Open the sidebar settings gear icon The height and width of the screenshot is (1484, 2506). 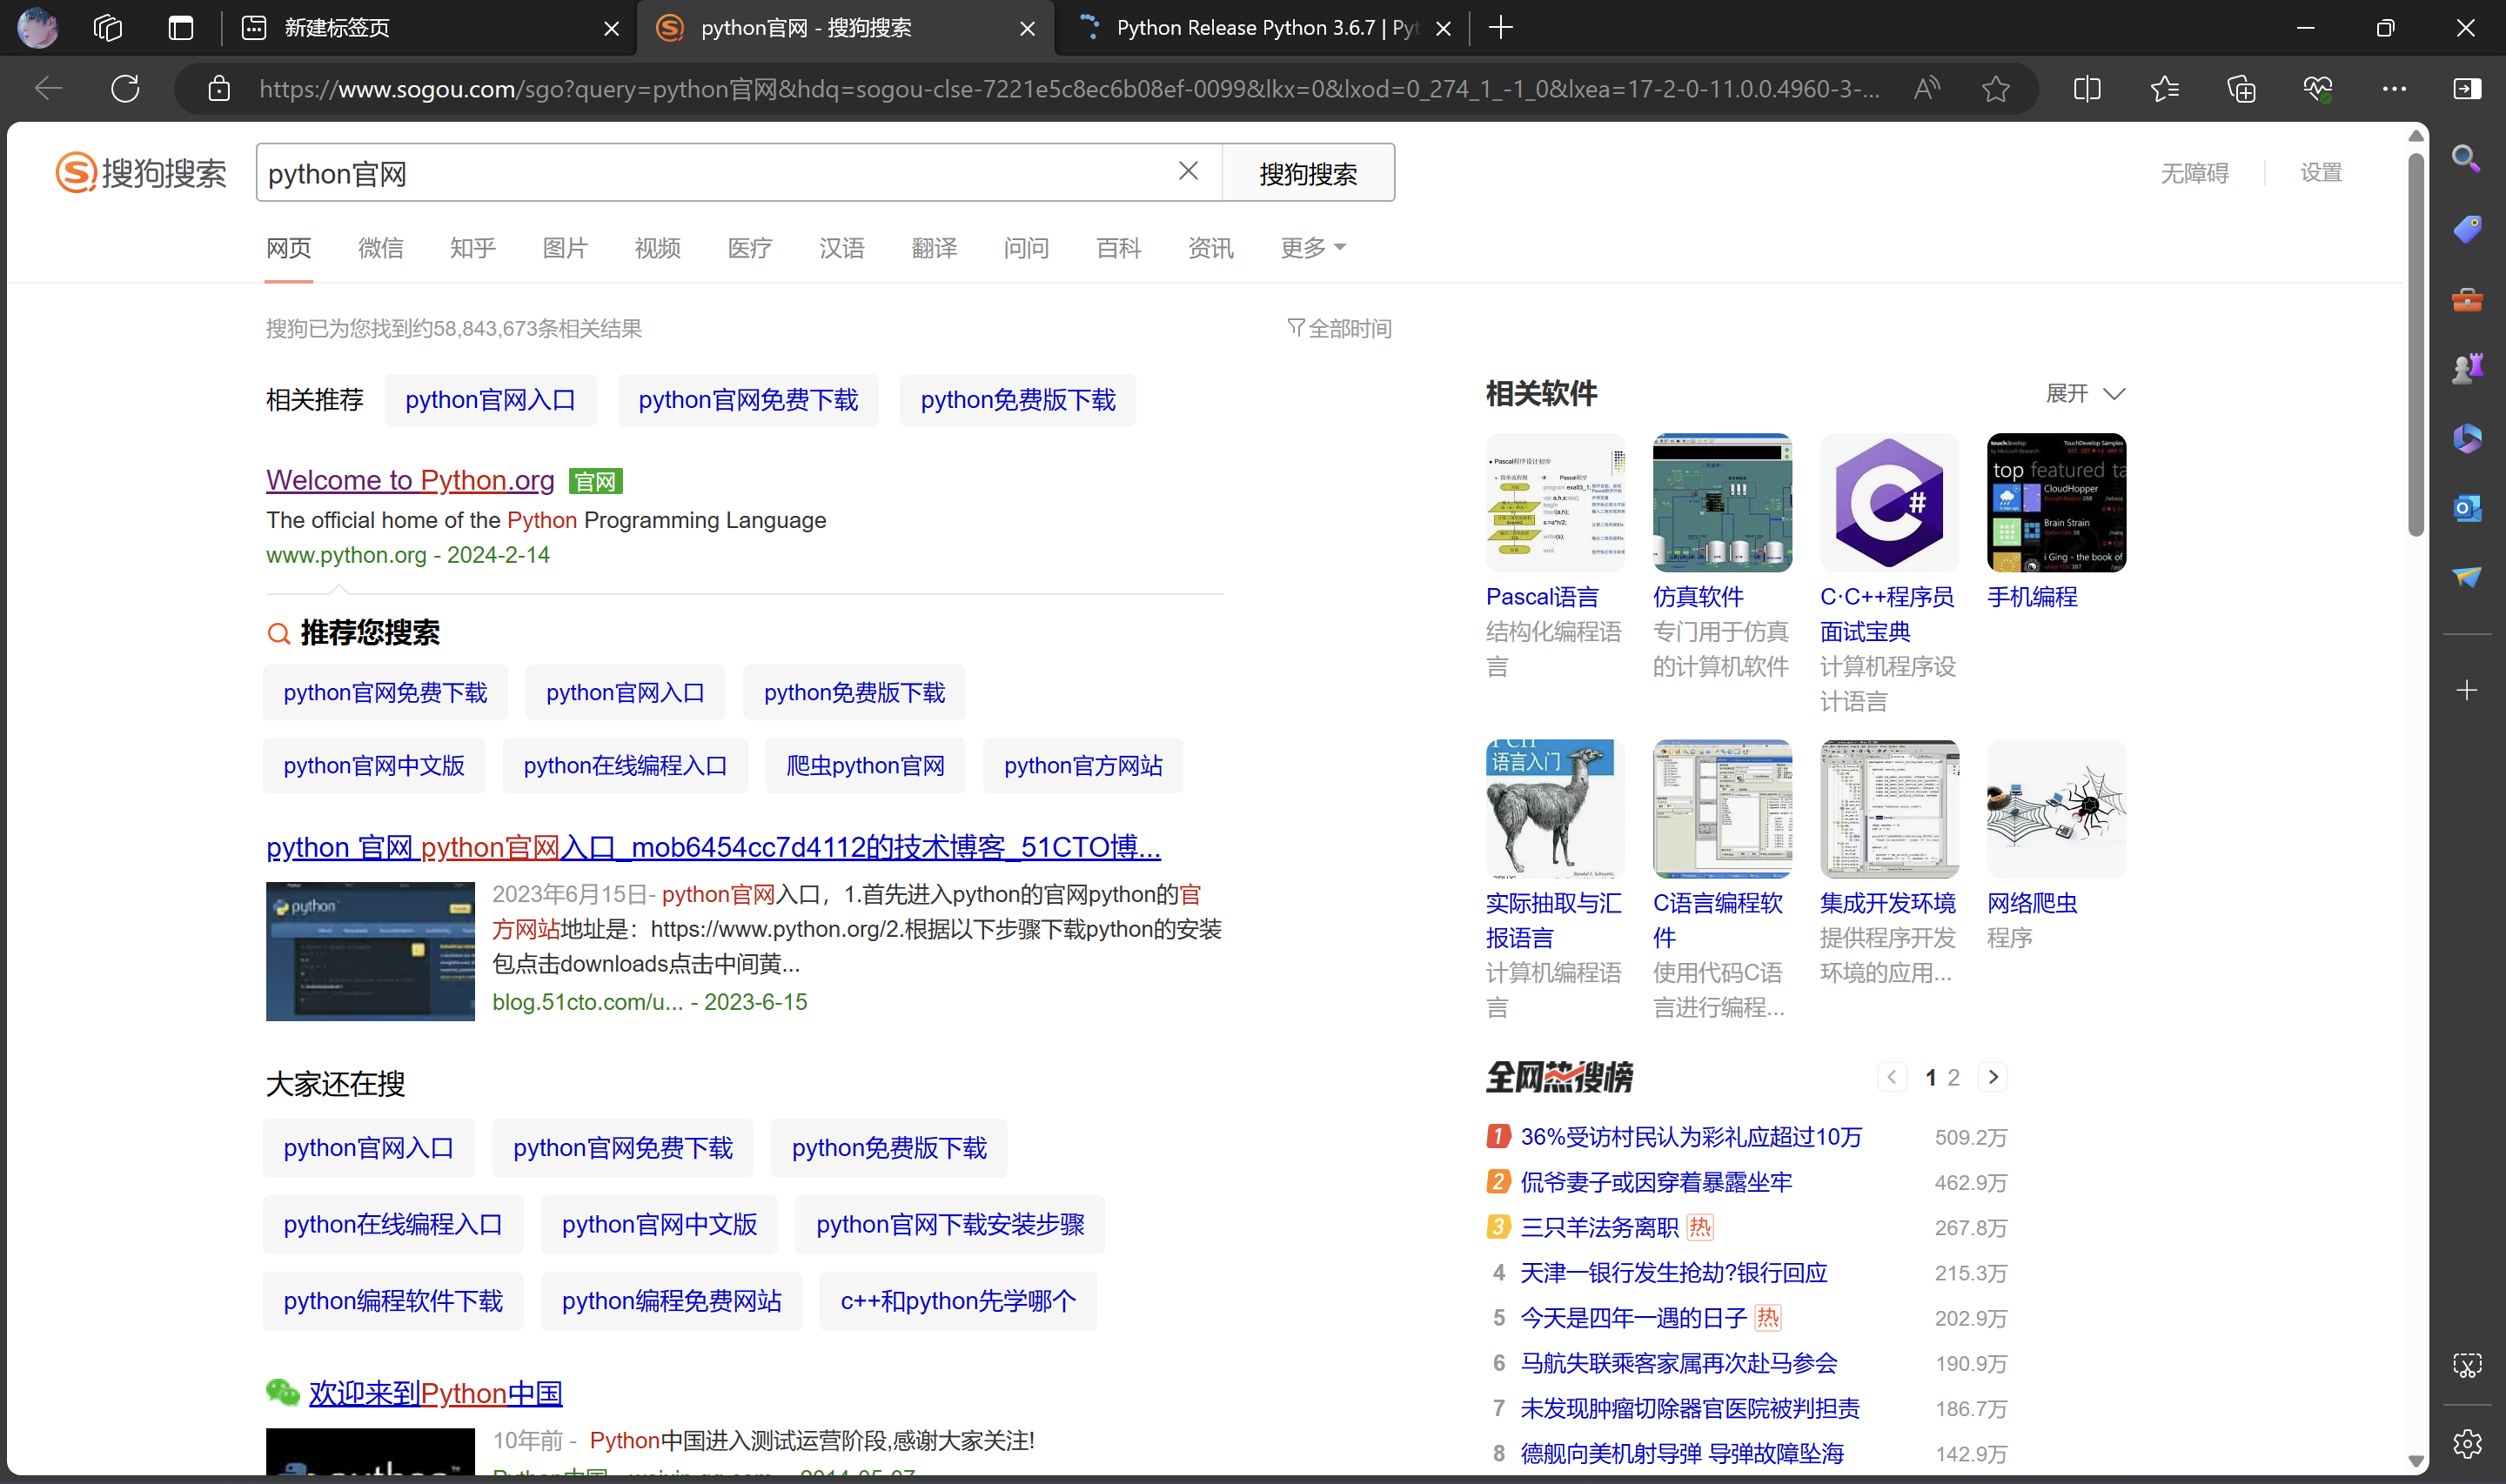pyautogui.click(x=2466, y=1443)
